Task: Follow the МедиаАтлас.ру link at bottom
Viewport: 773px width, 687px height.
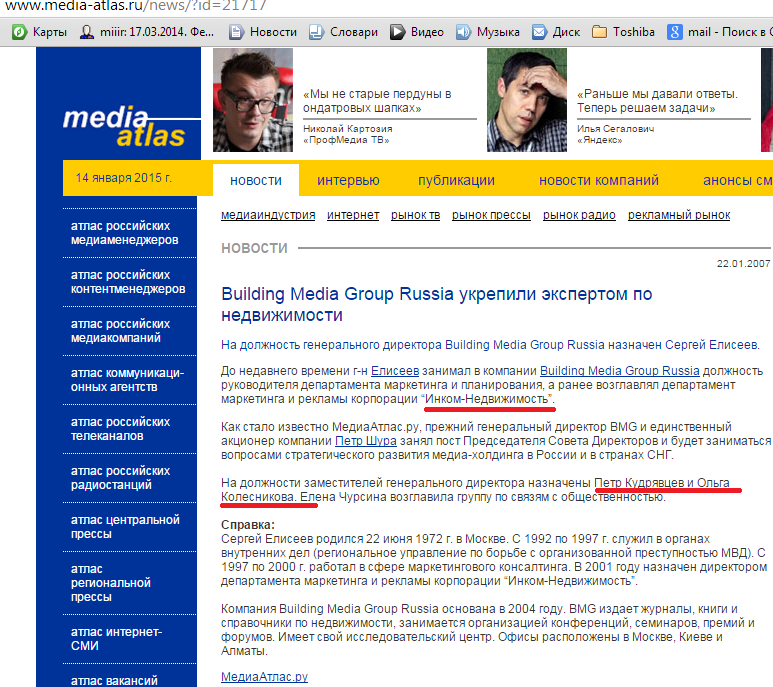Action: (x=264, y=677)
